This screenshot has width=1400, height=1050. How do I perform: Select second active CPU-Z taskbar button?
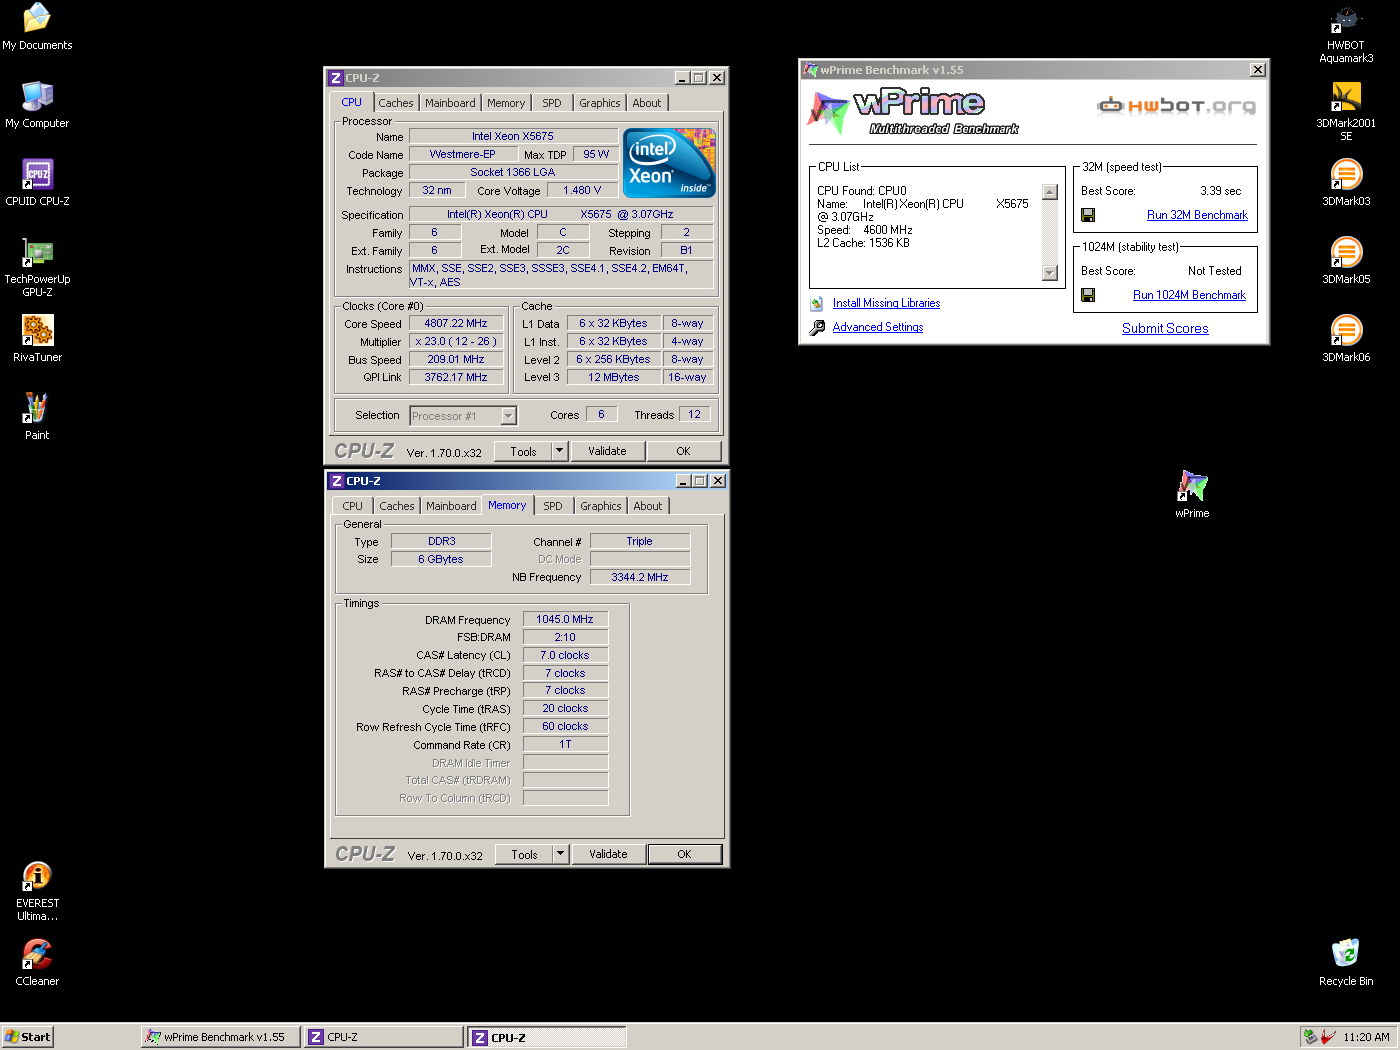pos(547,1037)
